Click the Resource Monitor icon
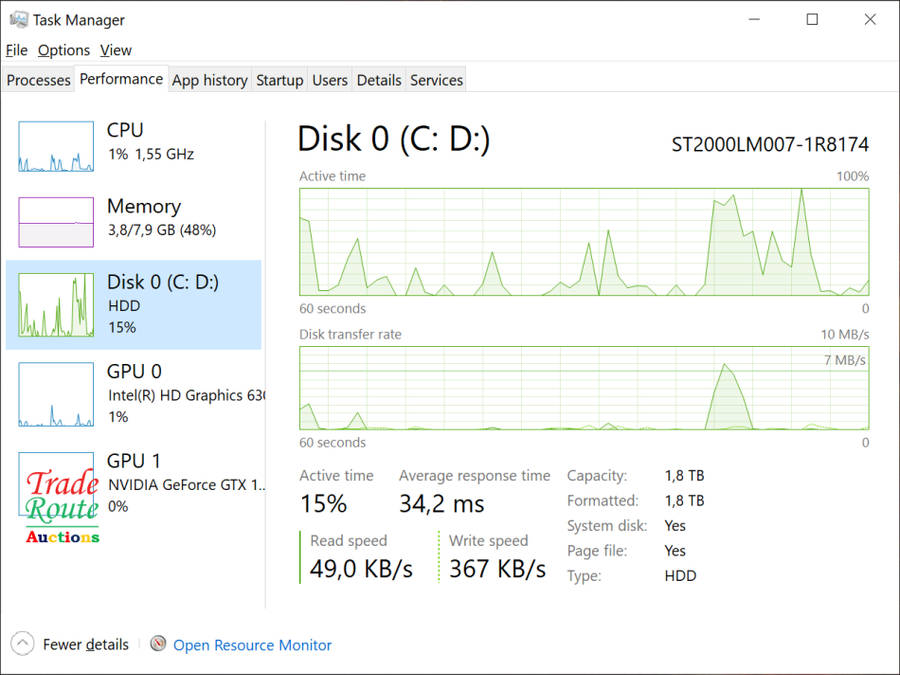This screenshot has height=675, width=900. pos(158,645)
